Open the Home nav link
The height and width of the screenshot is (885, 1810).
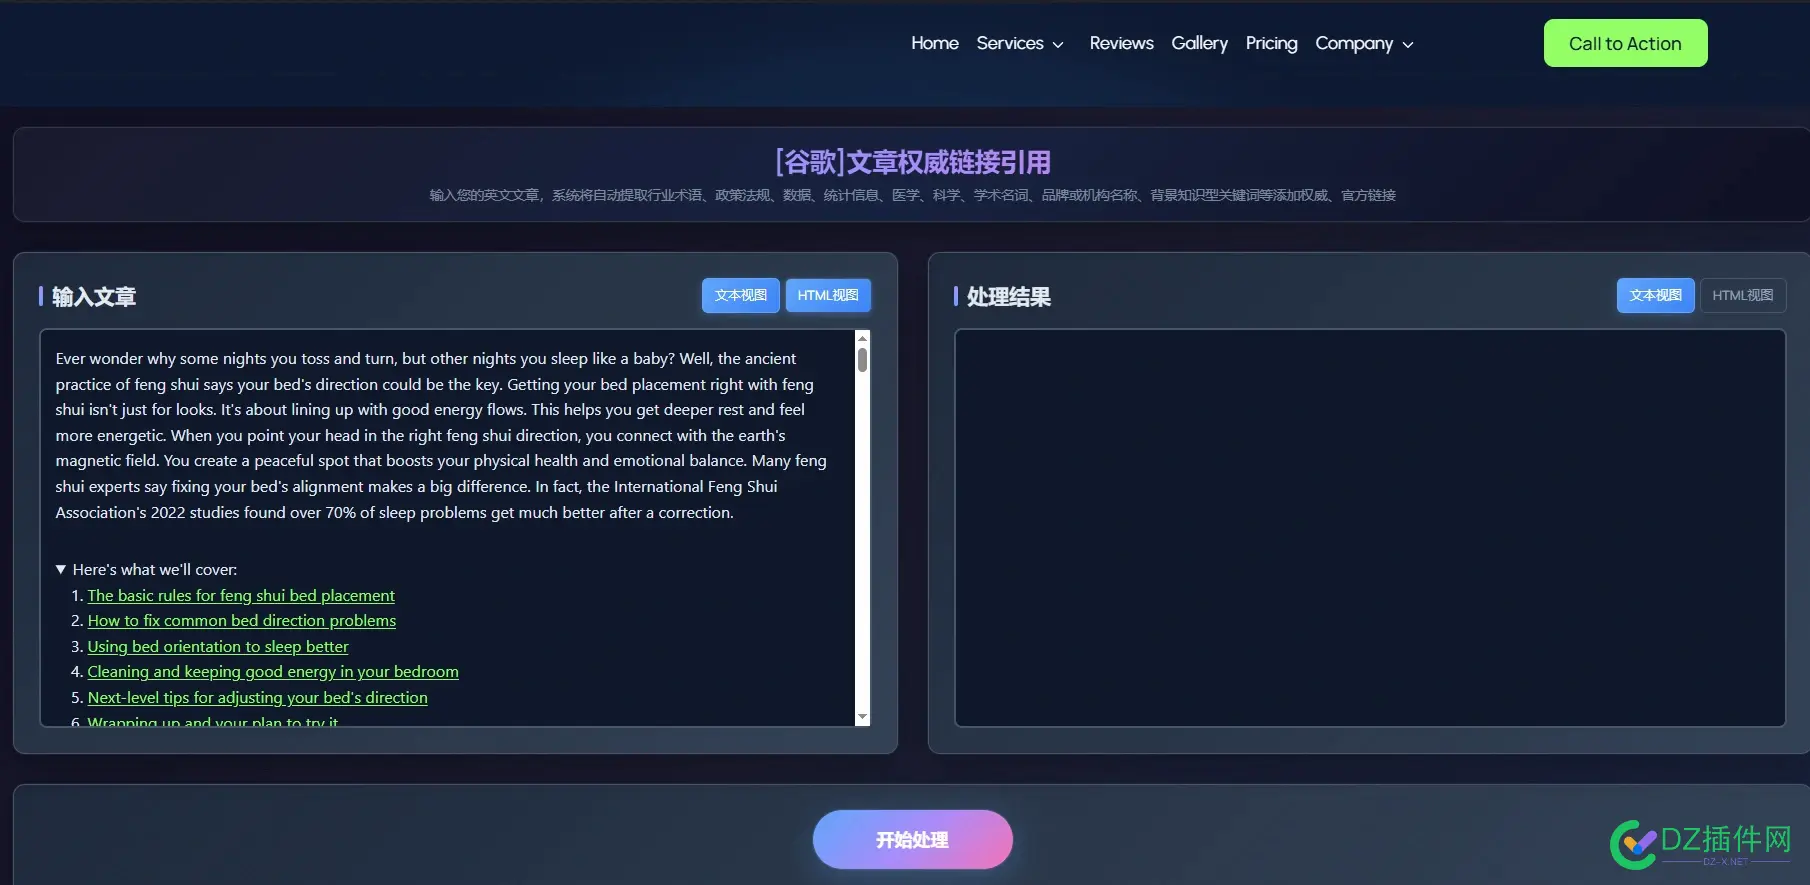coord(934,43)
